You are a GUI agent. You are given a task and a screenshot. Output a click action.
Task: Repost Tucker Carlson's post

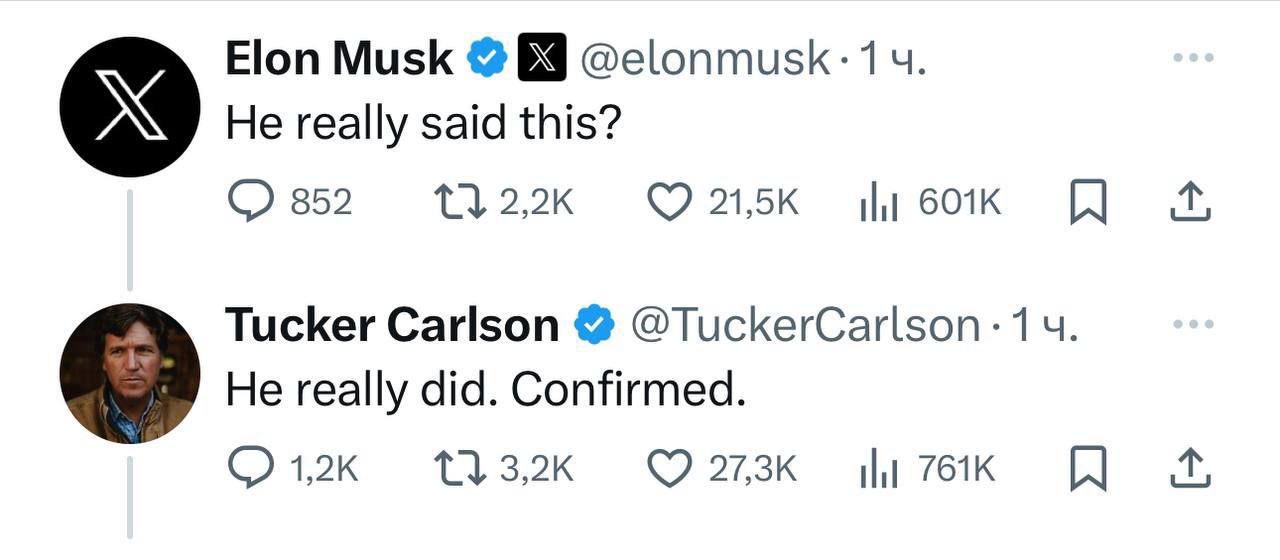coord(459,468)
